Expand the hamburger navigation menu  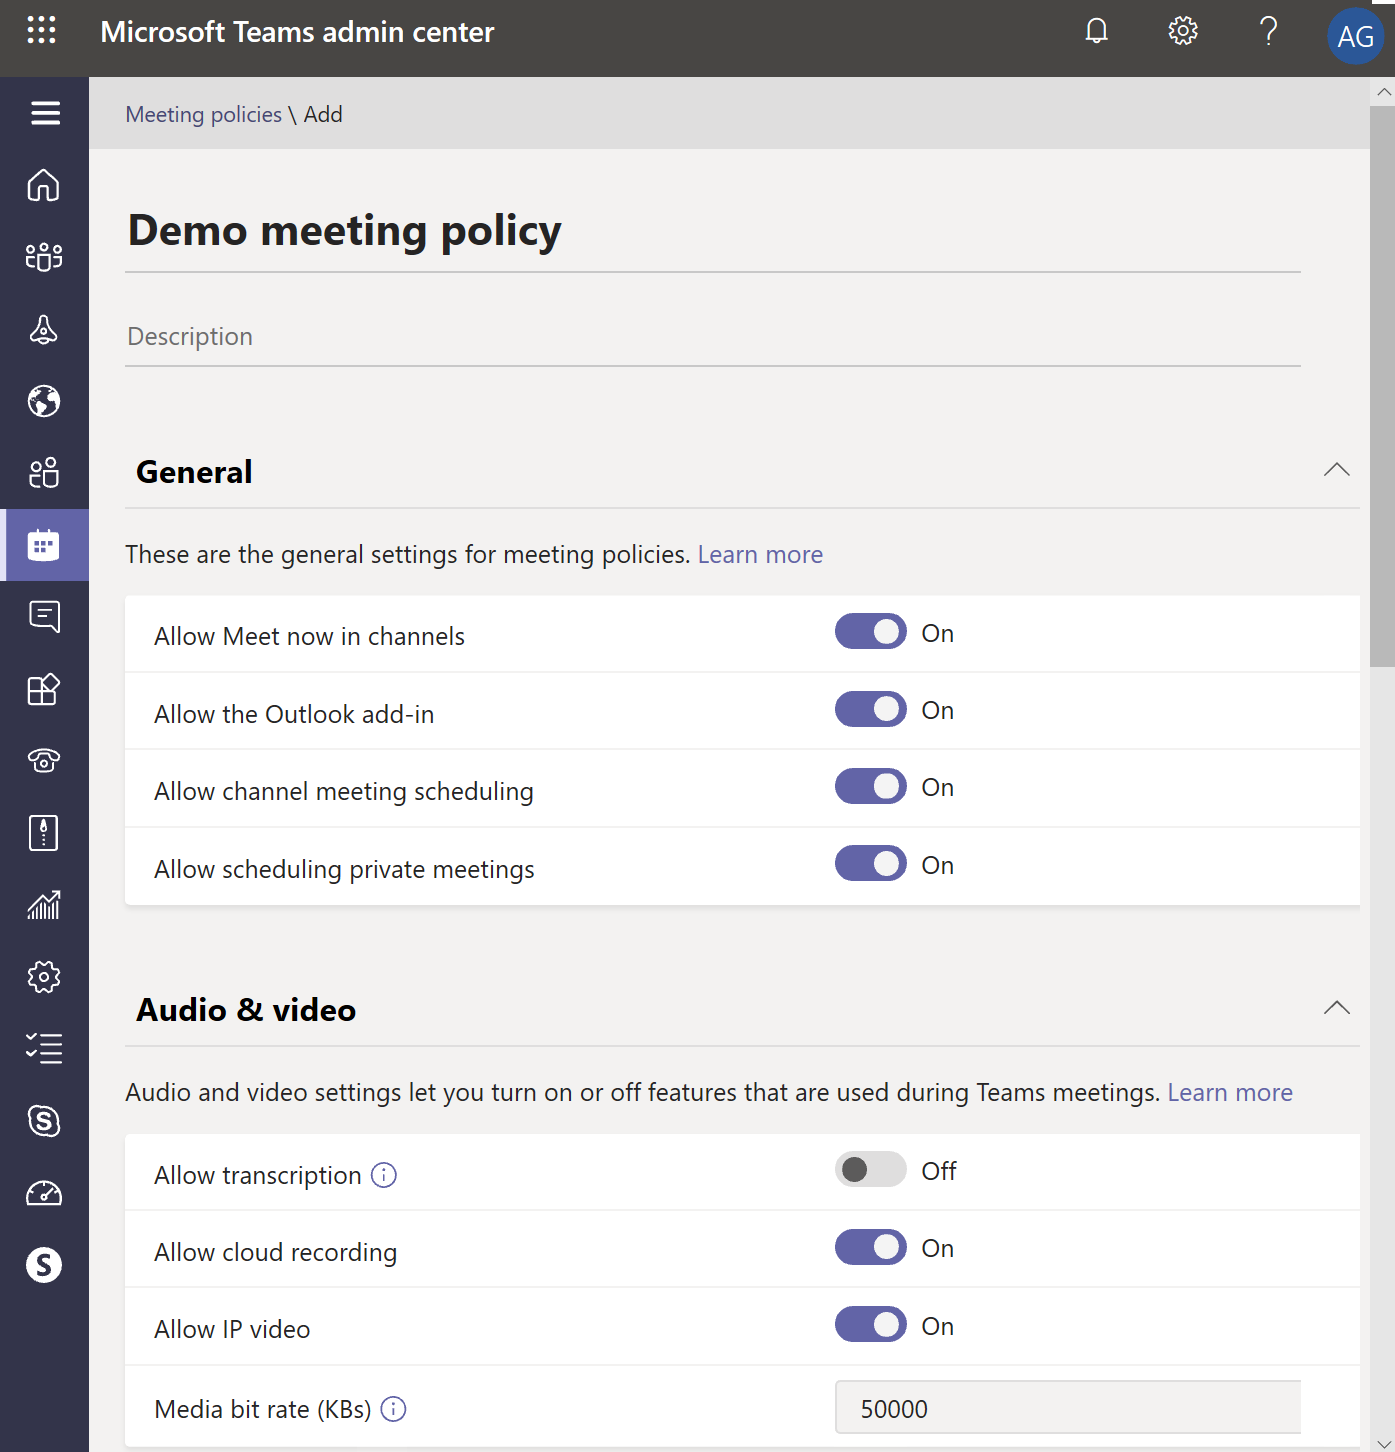coord(45,113)
